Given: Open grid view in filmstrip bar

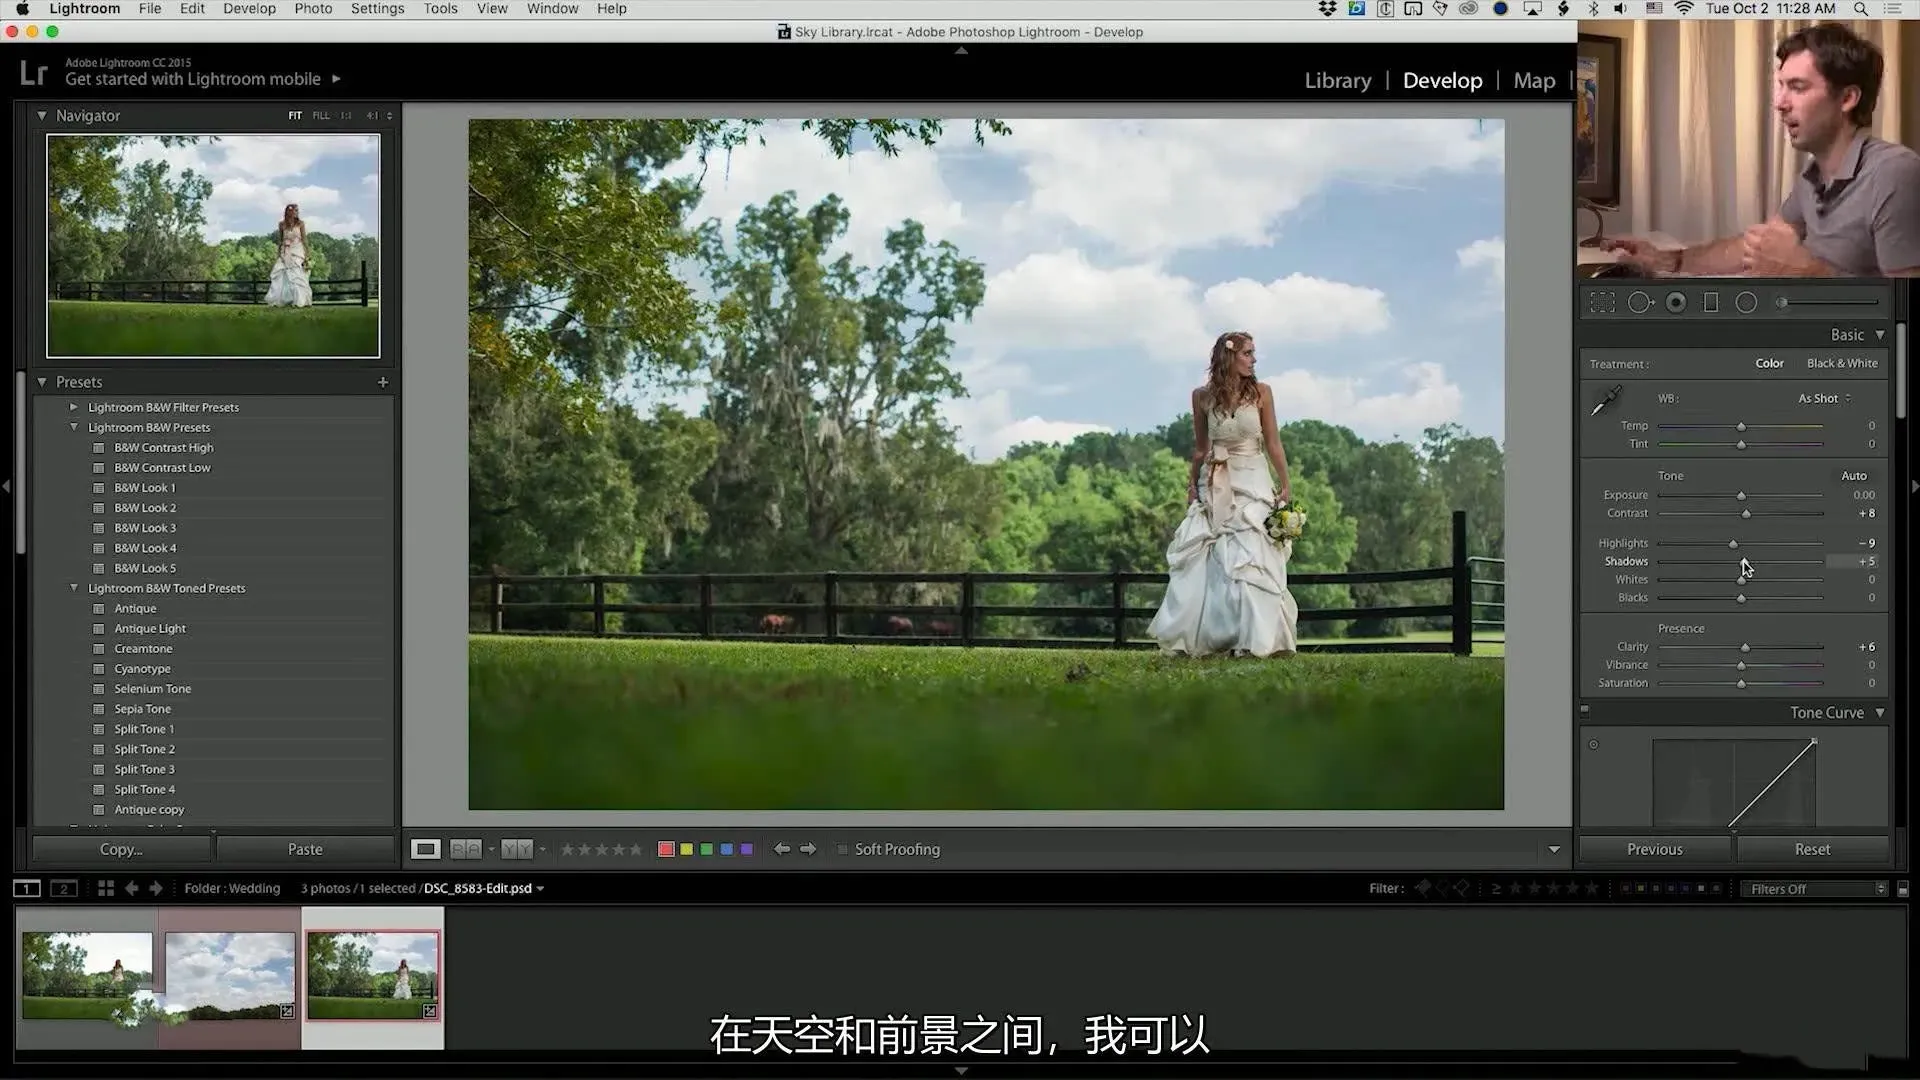Looking at the screenshot, I should point(105,888).
